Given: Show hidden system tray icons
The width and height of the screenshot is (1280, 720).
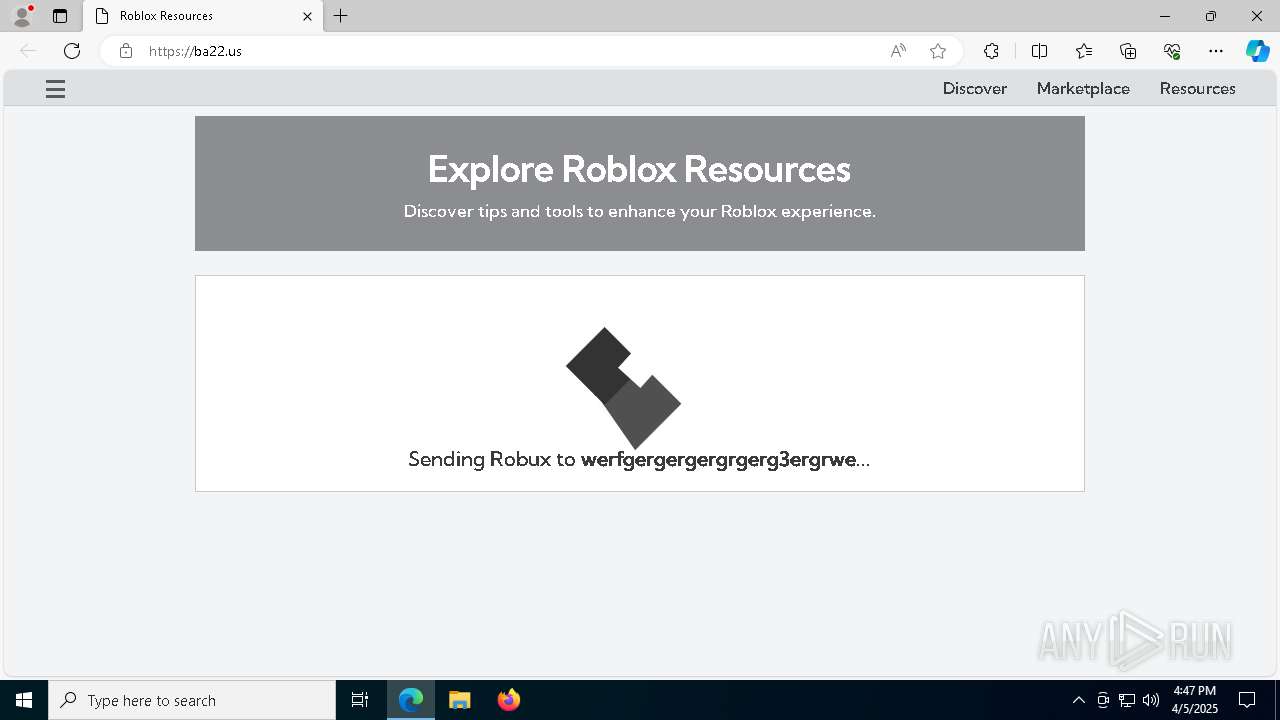Looking at the screenshot, I should (x=1078, y=700).
